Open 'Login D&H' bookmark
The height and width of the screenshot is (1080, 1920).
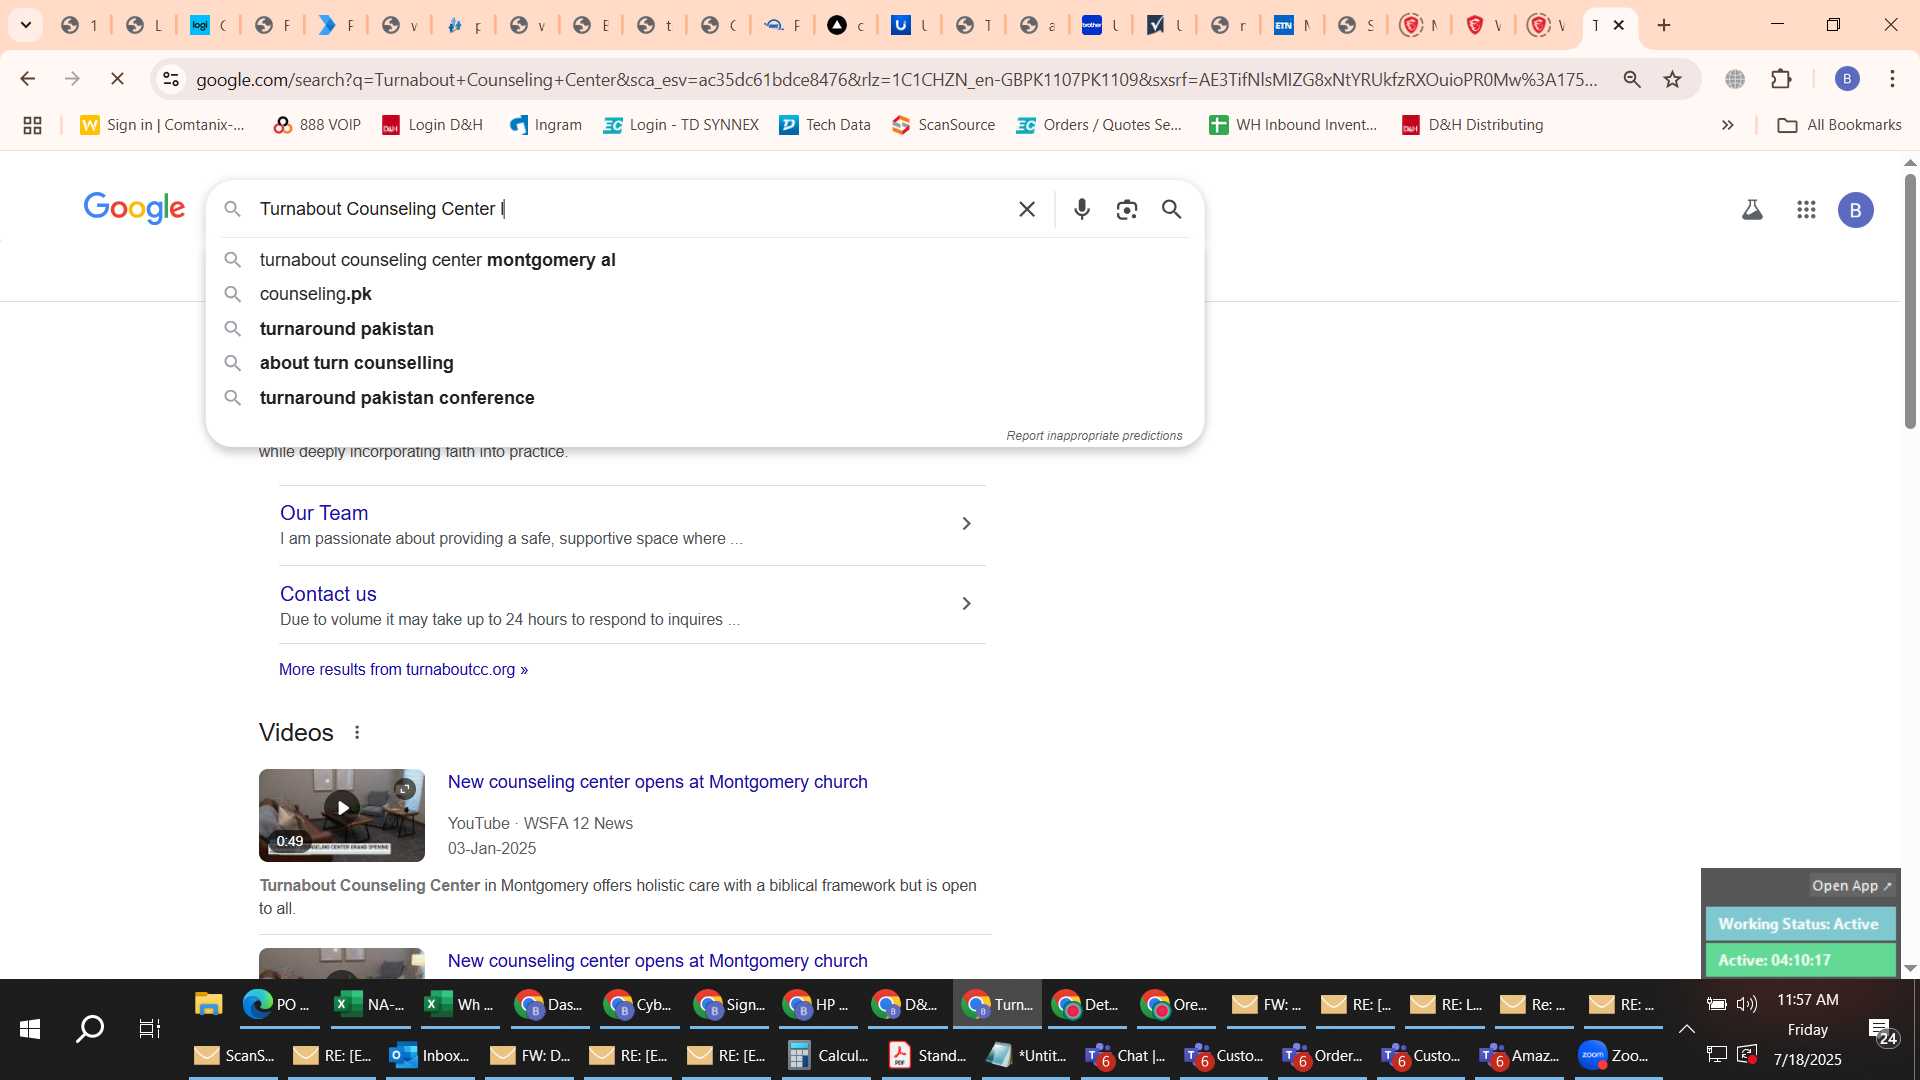[433, 125]
